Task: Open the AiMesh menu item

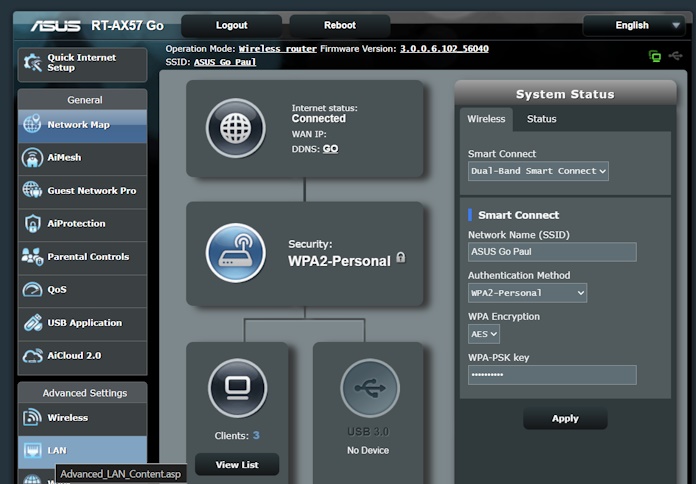Action: click(x=83, y=158)
